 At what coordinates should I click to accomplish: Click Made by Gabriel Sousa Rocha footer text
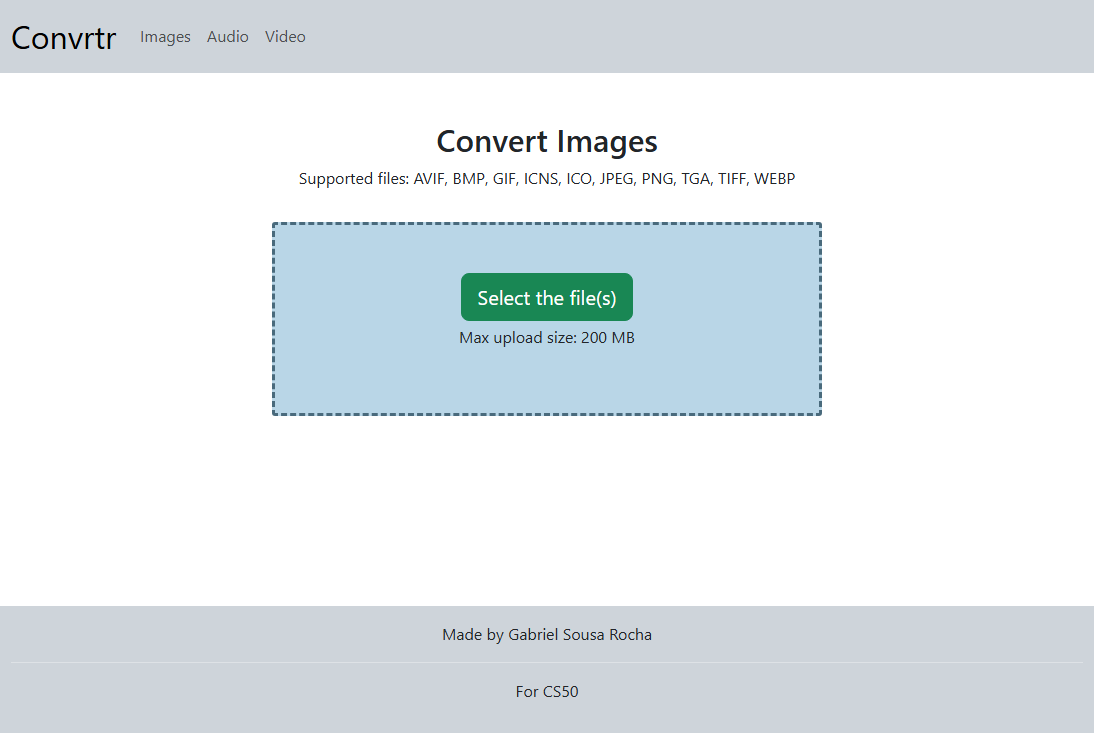pyautogui.click(x=547, y=635)
